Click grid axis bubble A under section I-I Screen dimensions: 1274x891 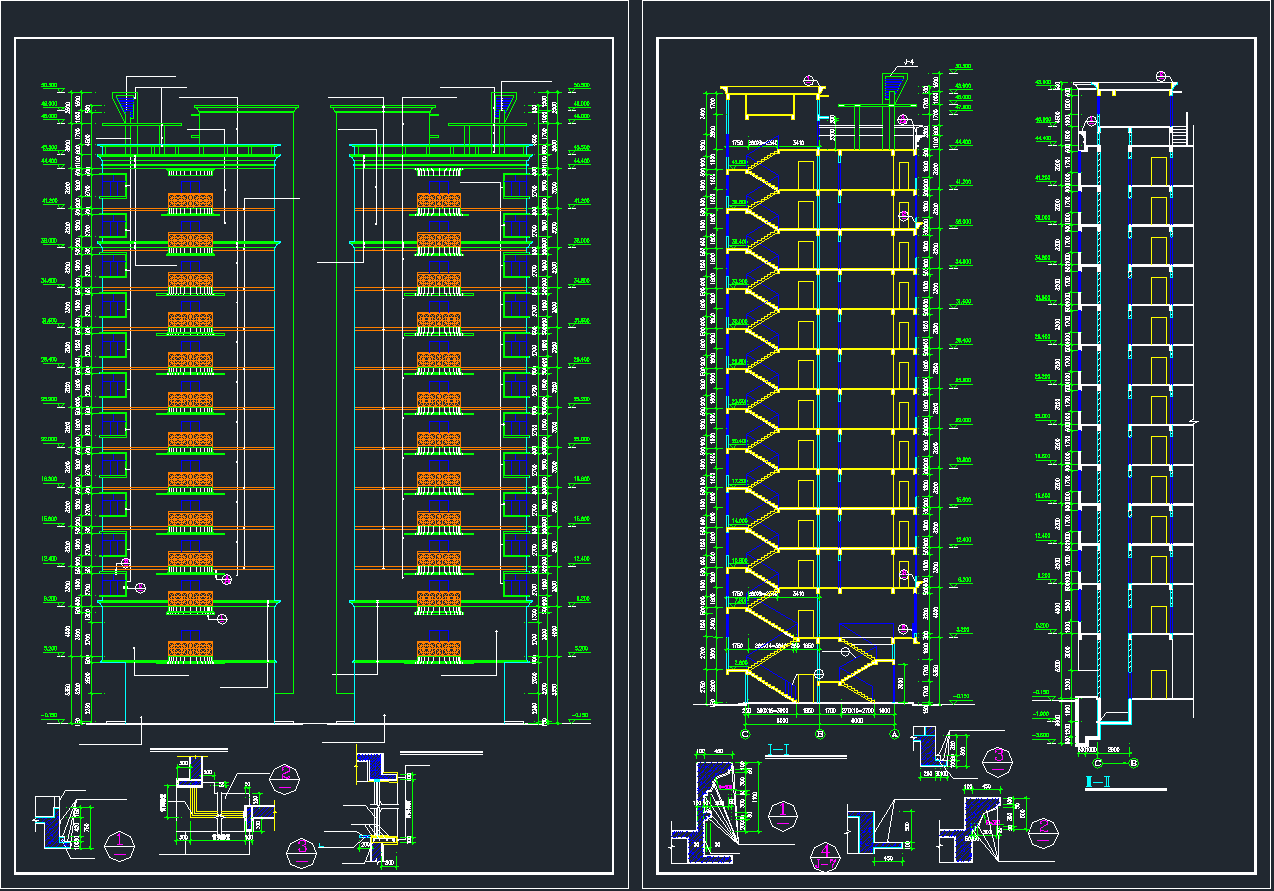coord(894,734)
